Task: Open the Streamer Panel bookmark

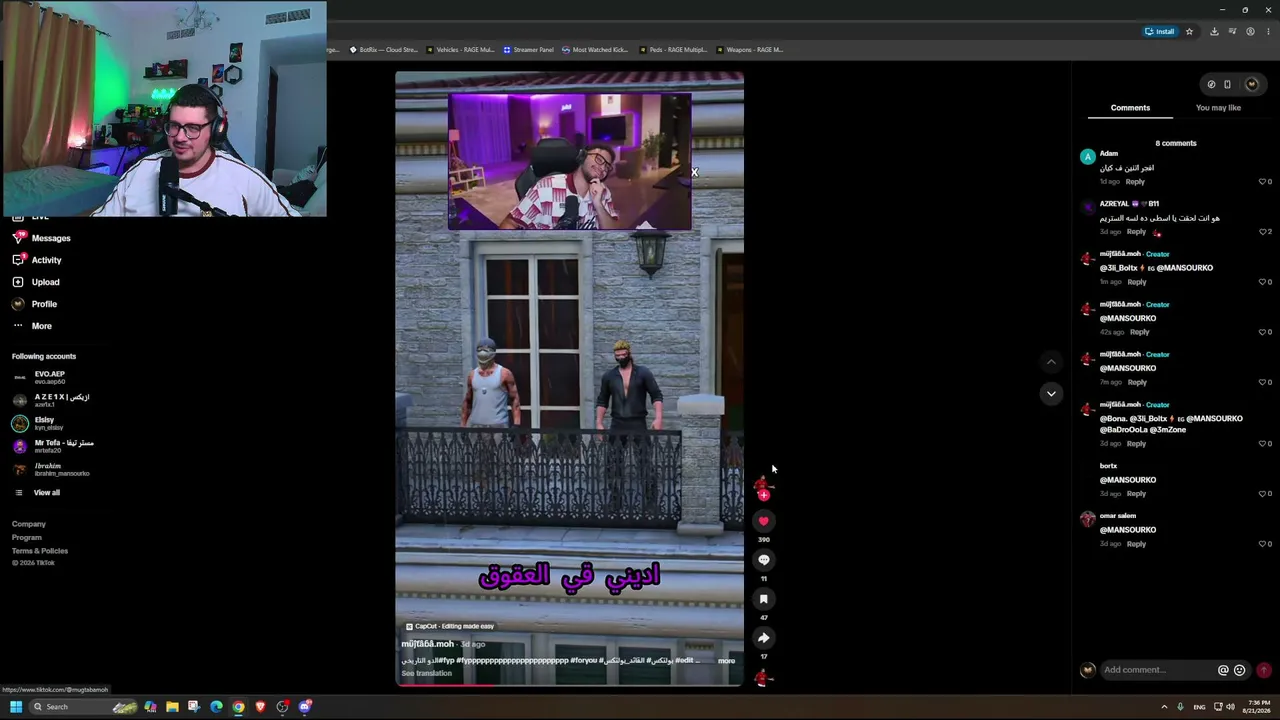Action: (x=528, y=50)
